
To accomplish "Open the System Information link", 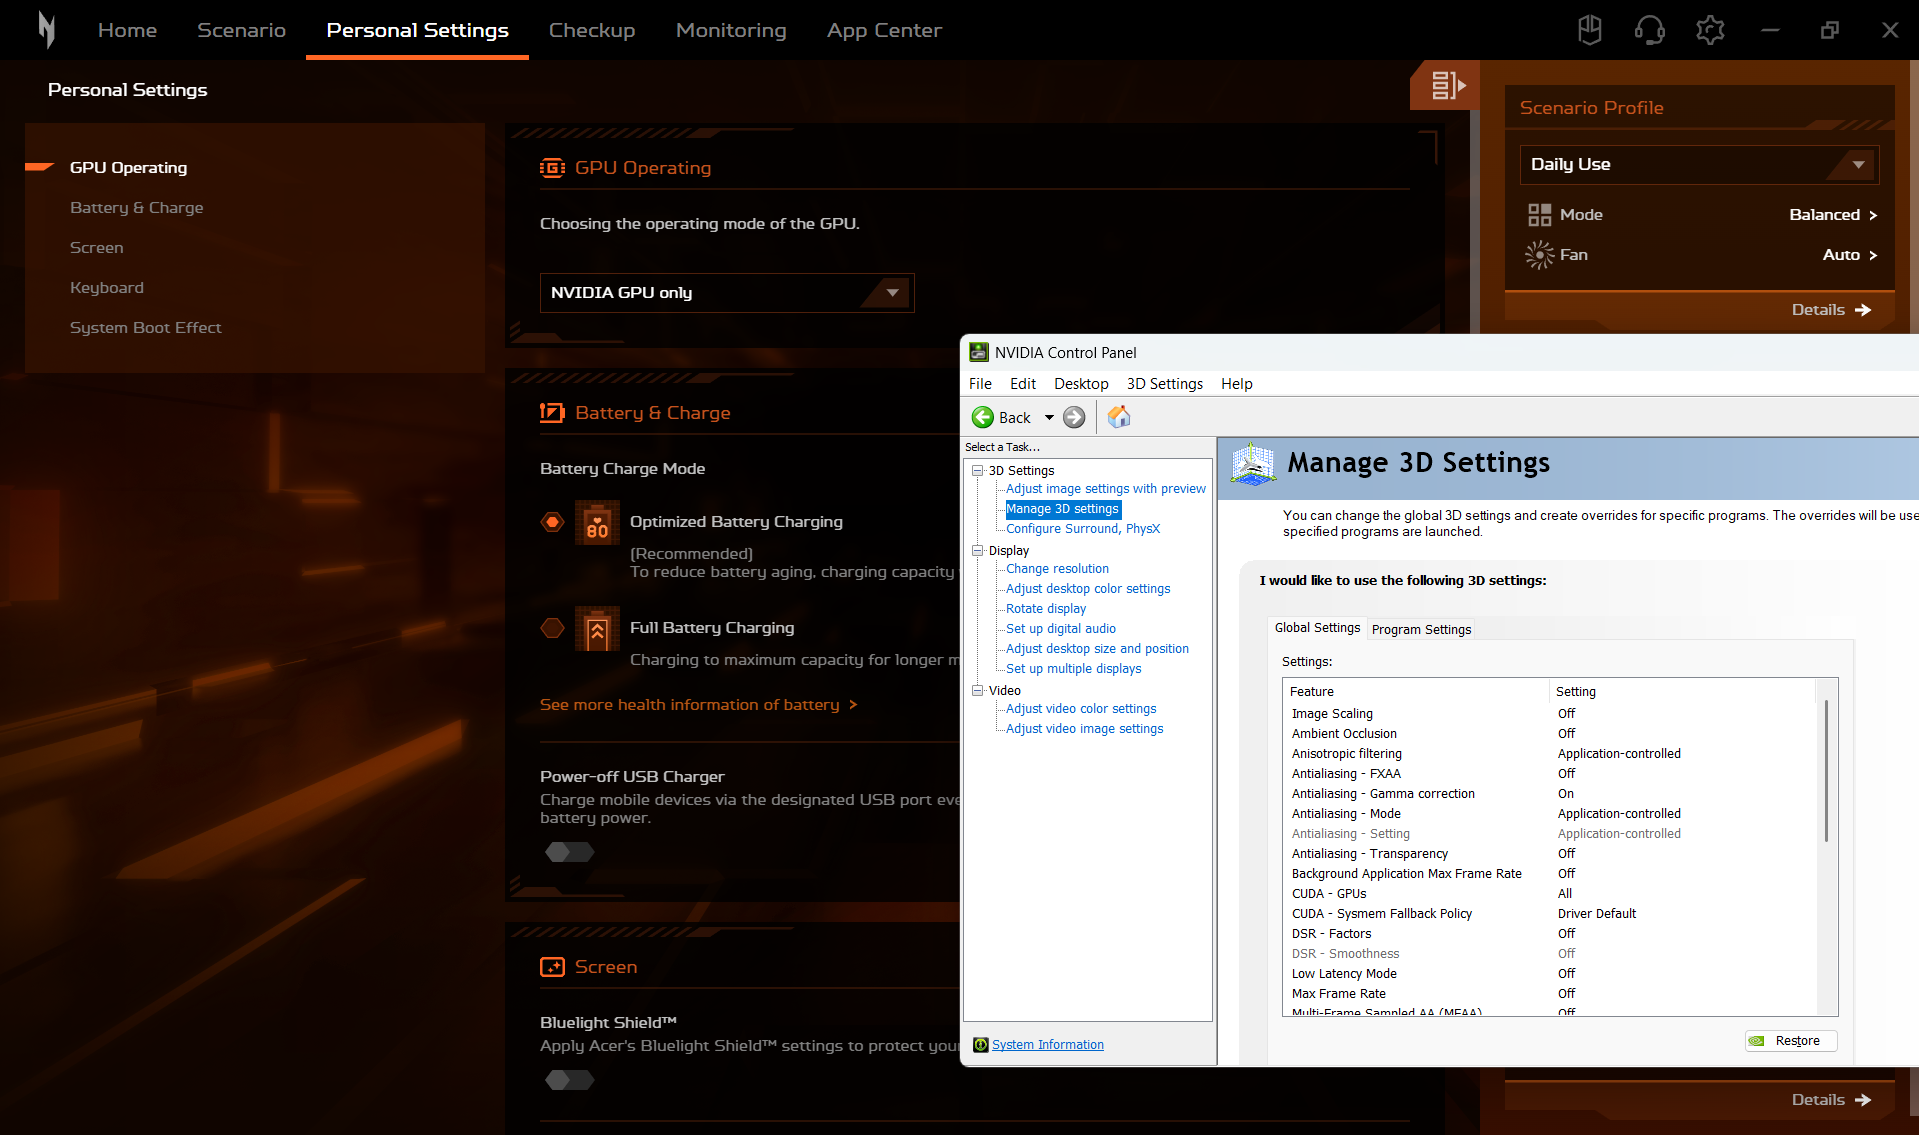I will tap(1048, 1045).
